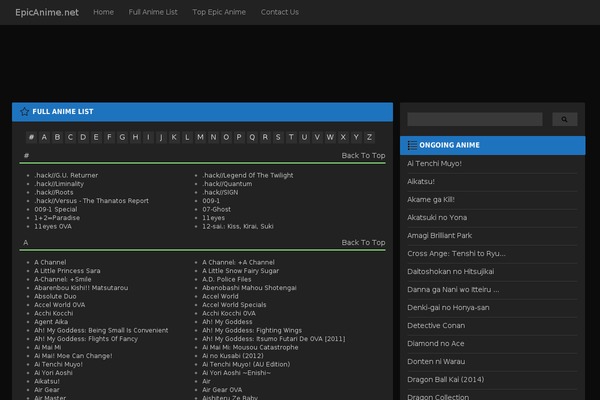This screenshot has width=600, height=400.
Task: Open 07-Ghost anime link
Action: (x=216, y=209)
